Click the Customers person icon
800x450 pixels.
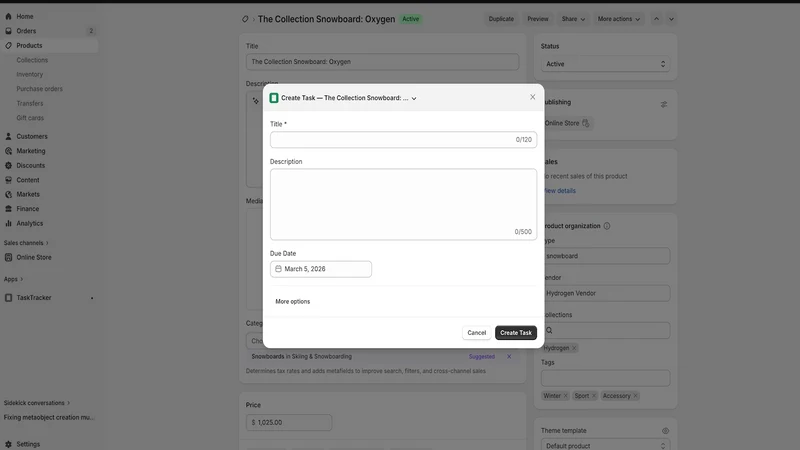pyautogui.click(x=8, y=136)
